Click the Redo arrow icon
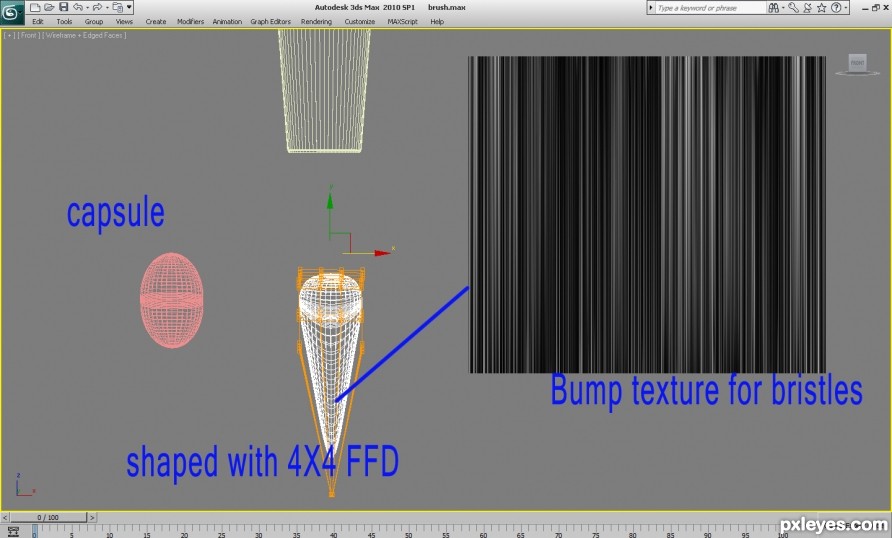 pyautogui.click(x=97, y=7)
